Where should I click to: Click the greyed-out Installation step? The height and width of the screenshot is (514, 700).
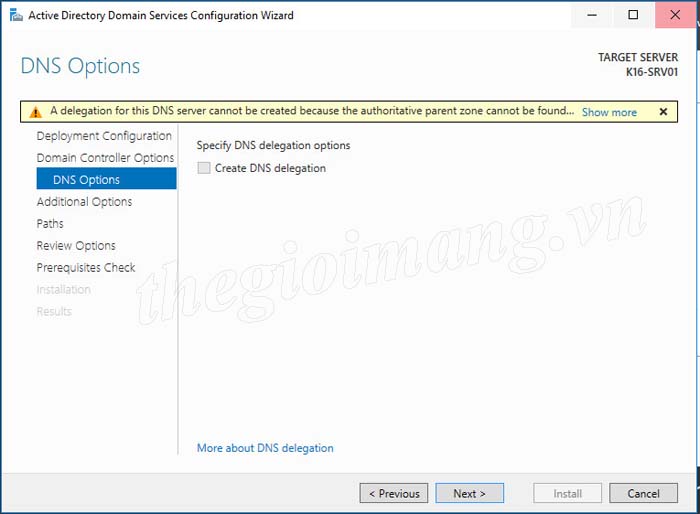(63, 290)
